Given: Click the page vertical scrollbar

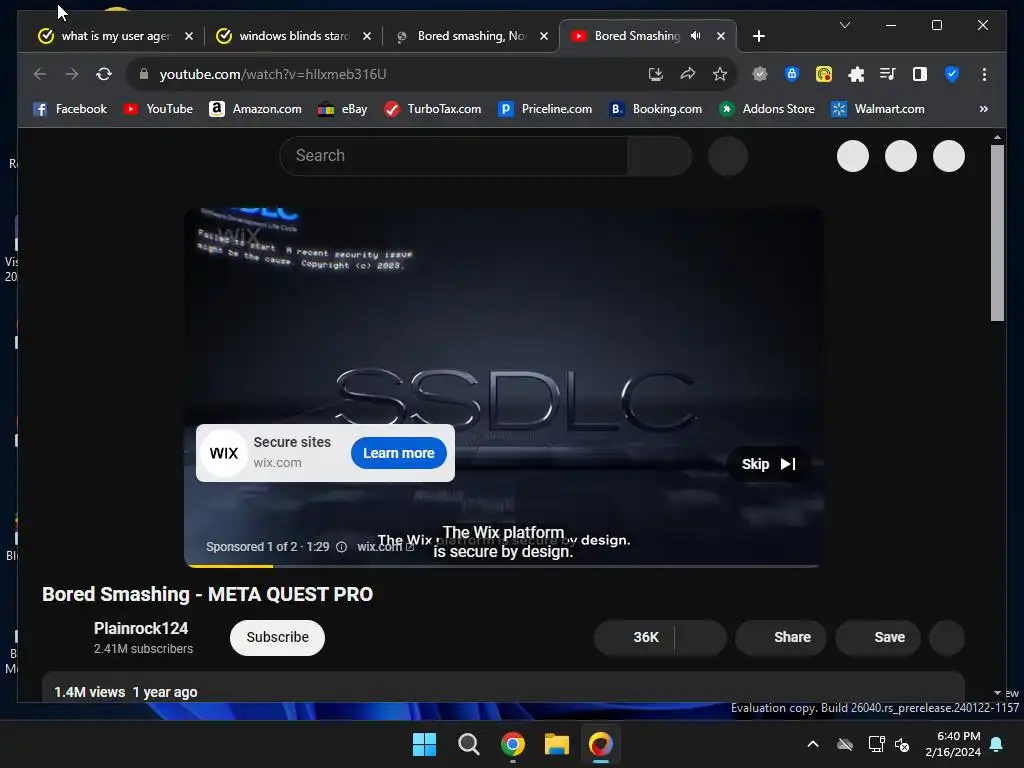Looking at the screenshot, I should tap(997, 232).
